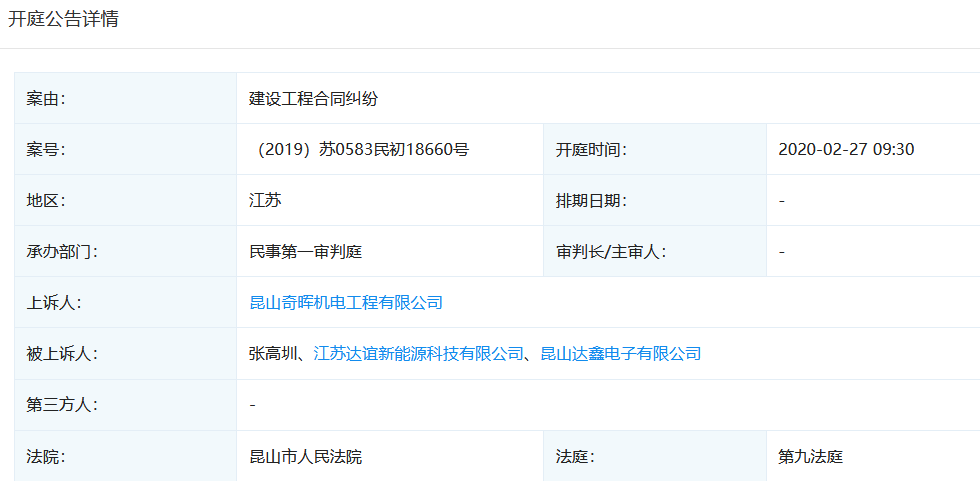Select the name 张高圳
Screen dimensions: 980x481
(x=273, y=354)
